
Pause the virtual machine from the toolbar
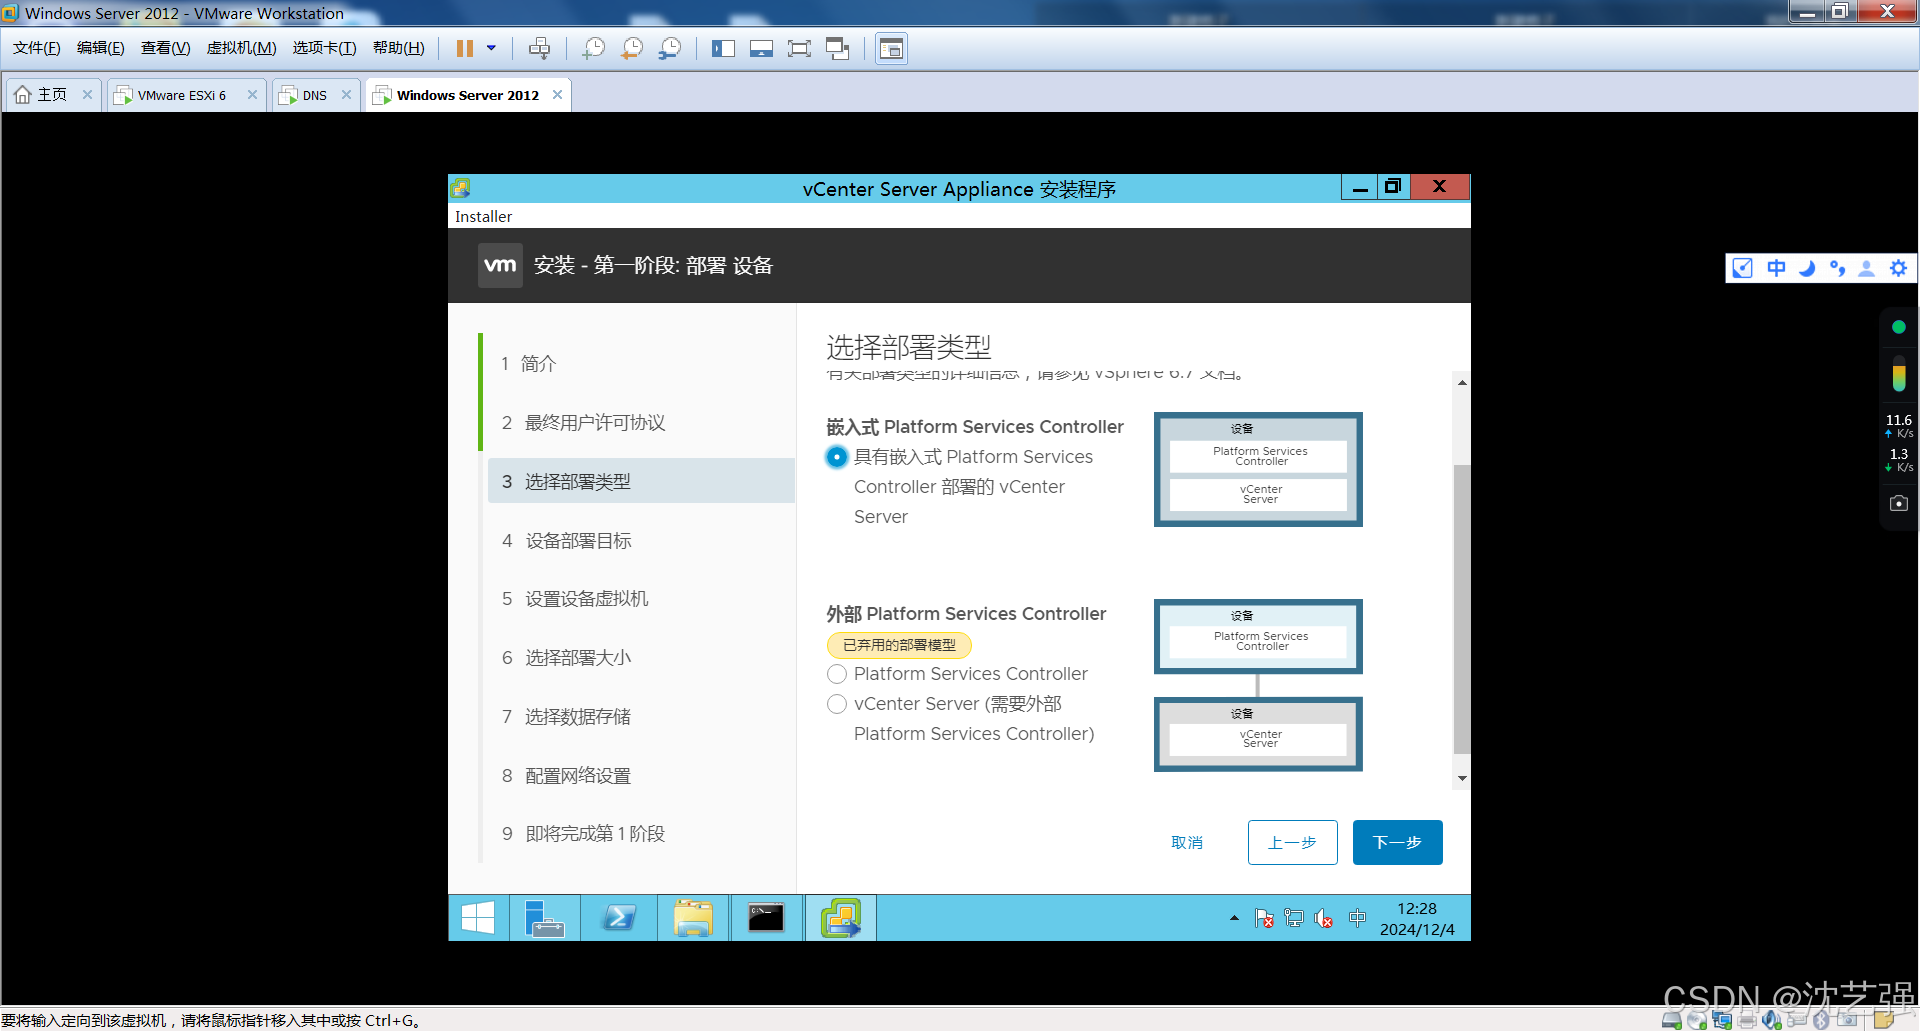[x=465, y=48]
